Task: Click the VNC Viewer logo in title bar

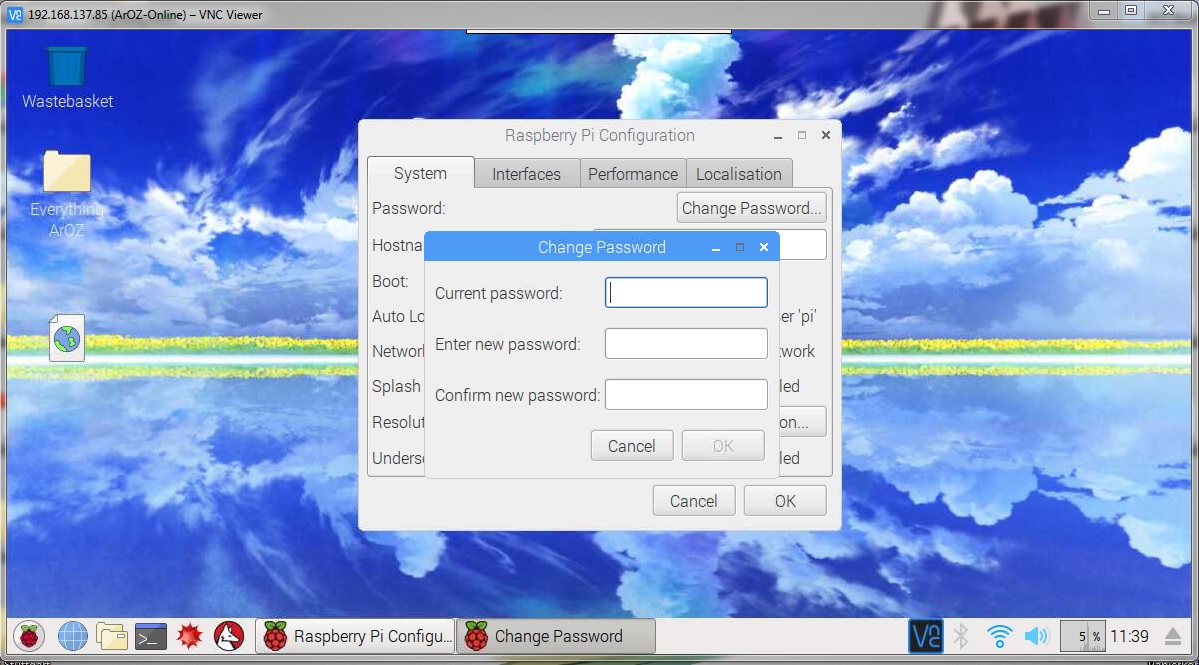Action: (15, 15)
